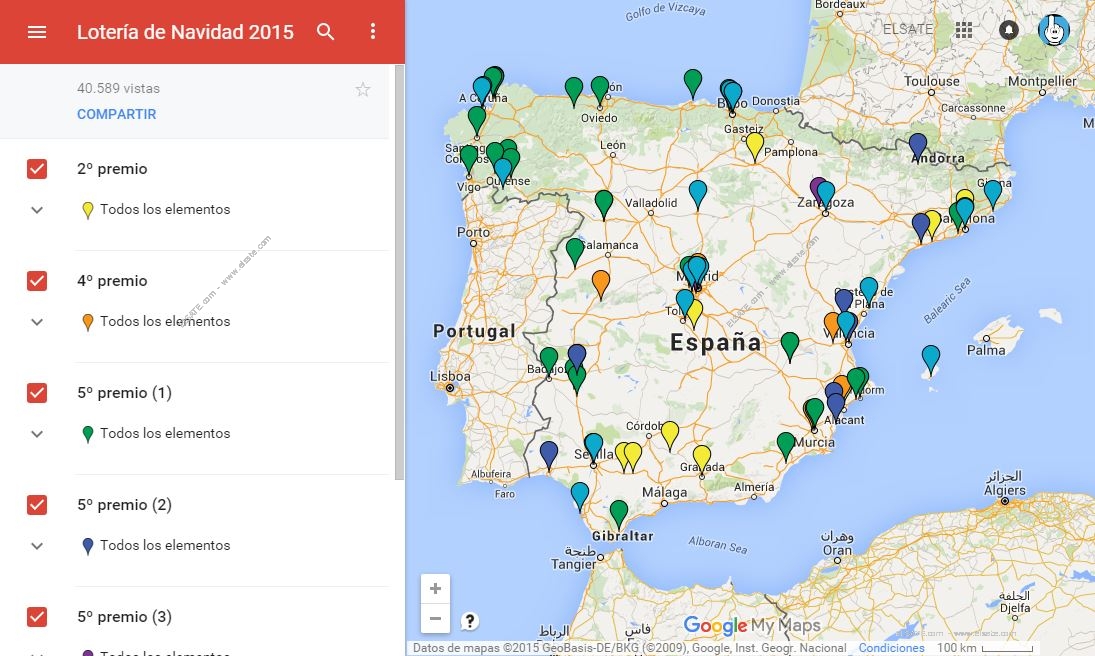Click the green pin on the Cantabrian coast
The image size is (1095, 656).
(x=693, y=82)
